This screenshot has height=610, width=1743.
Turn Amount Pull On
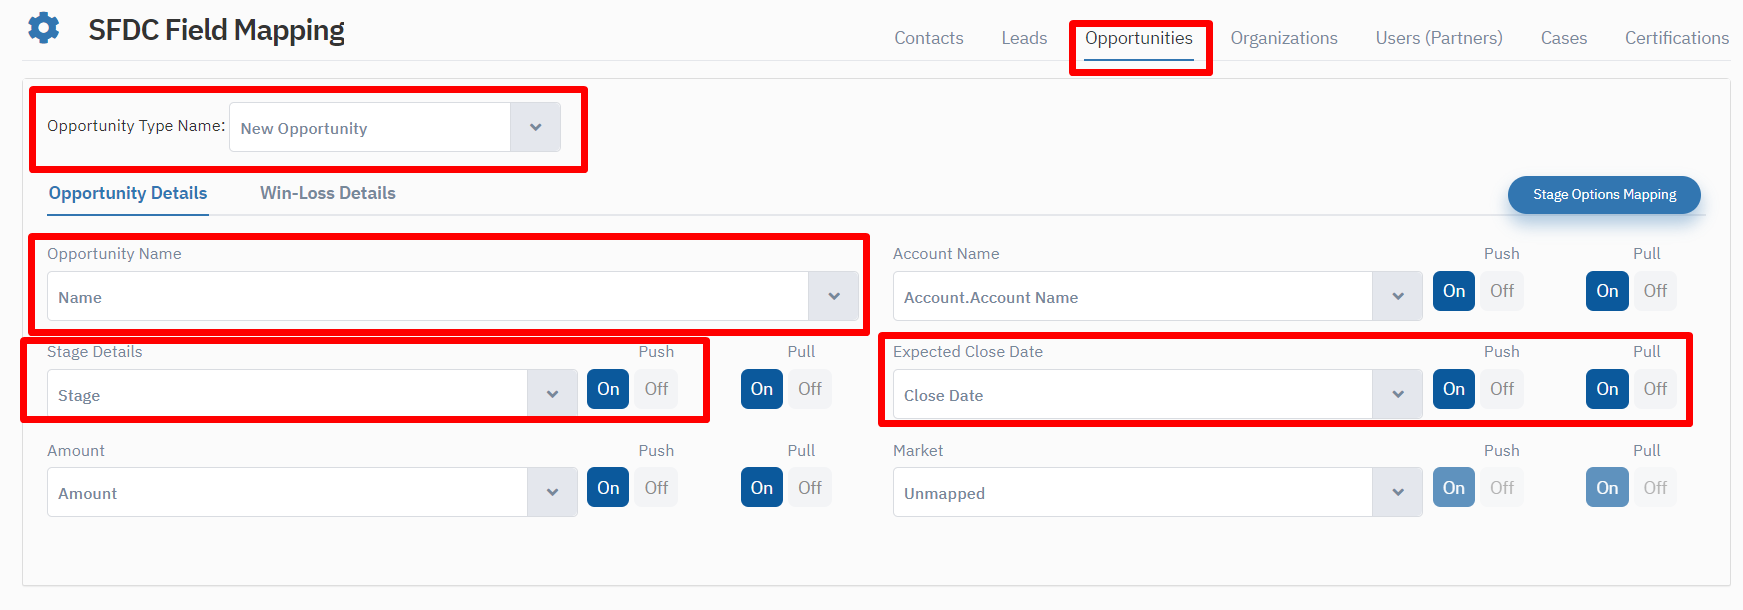[x=762, y=488]
